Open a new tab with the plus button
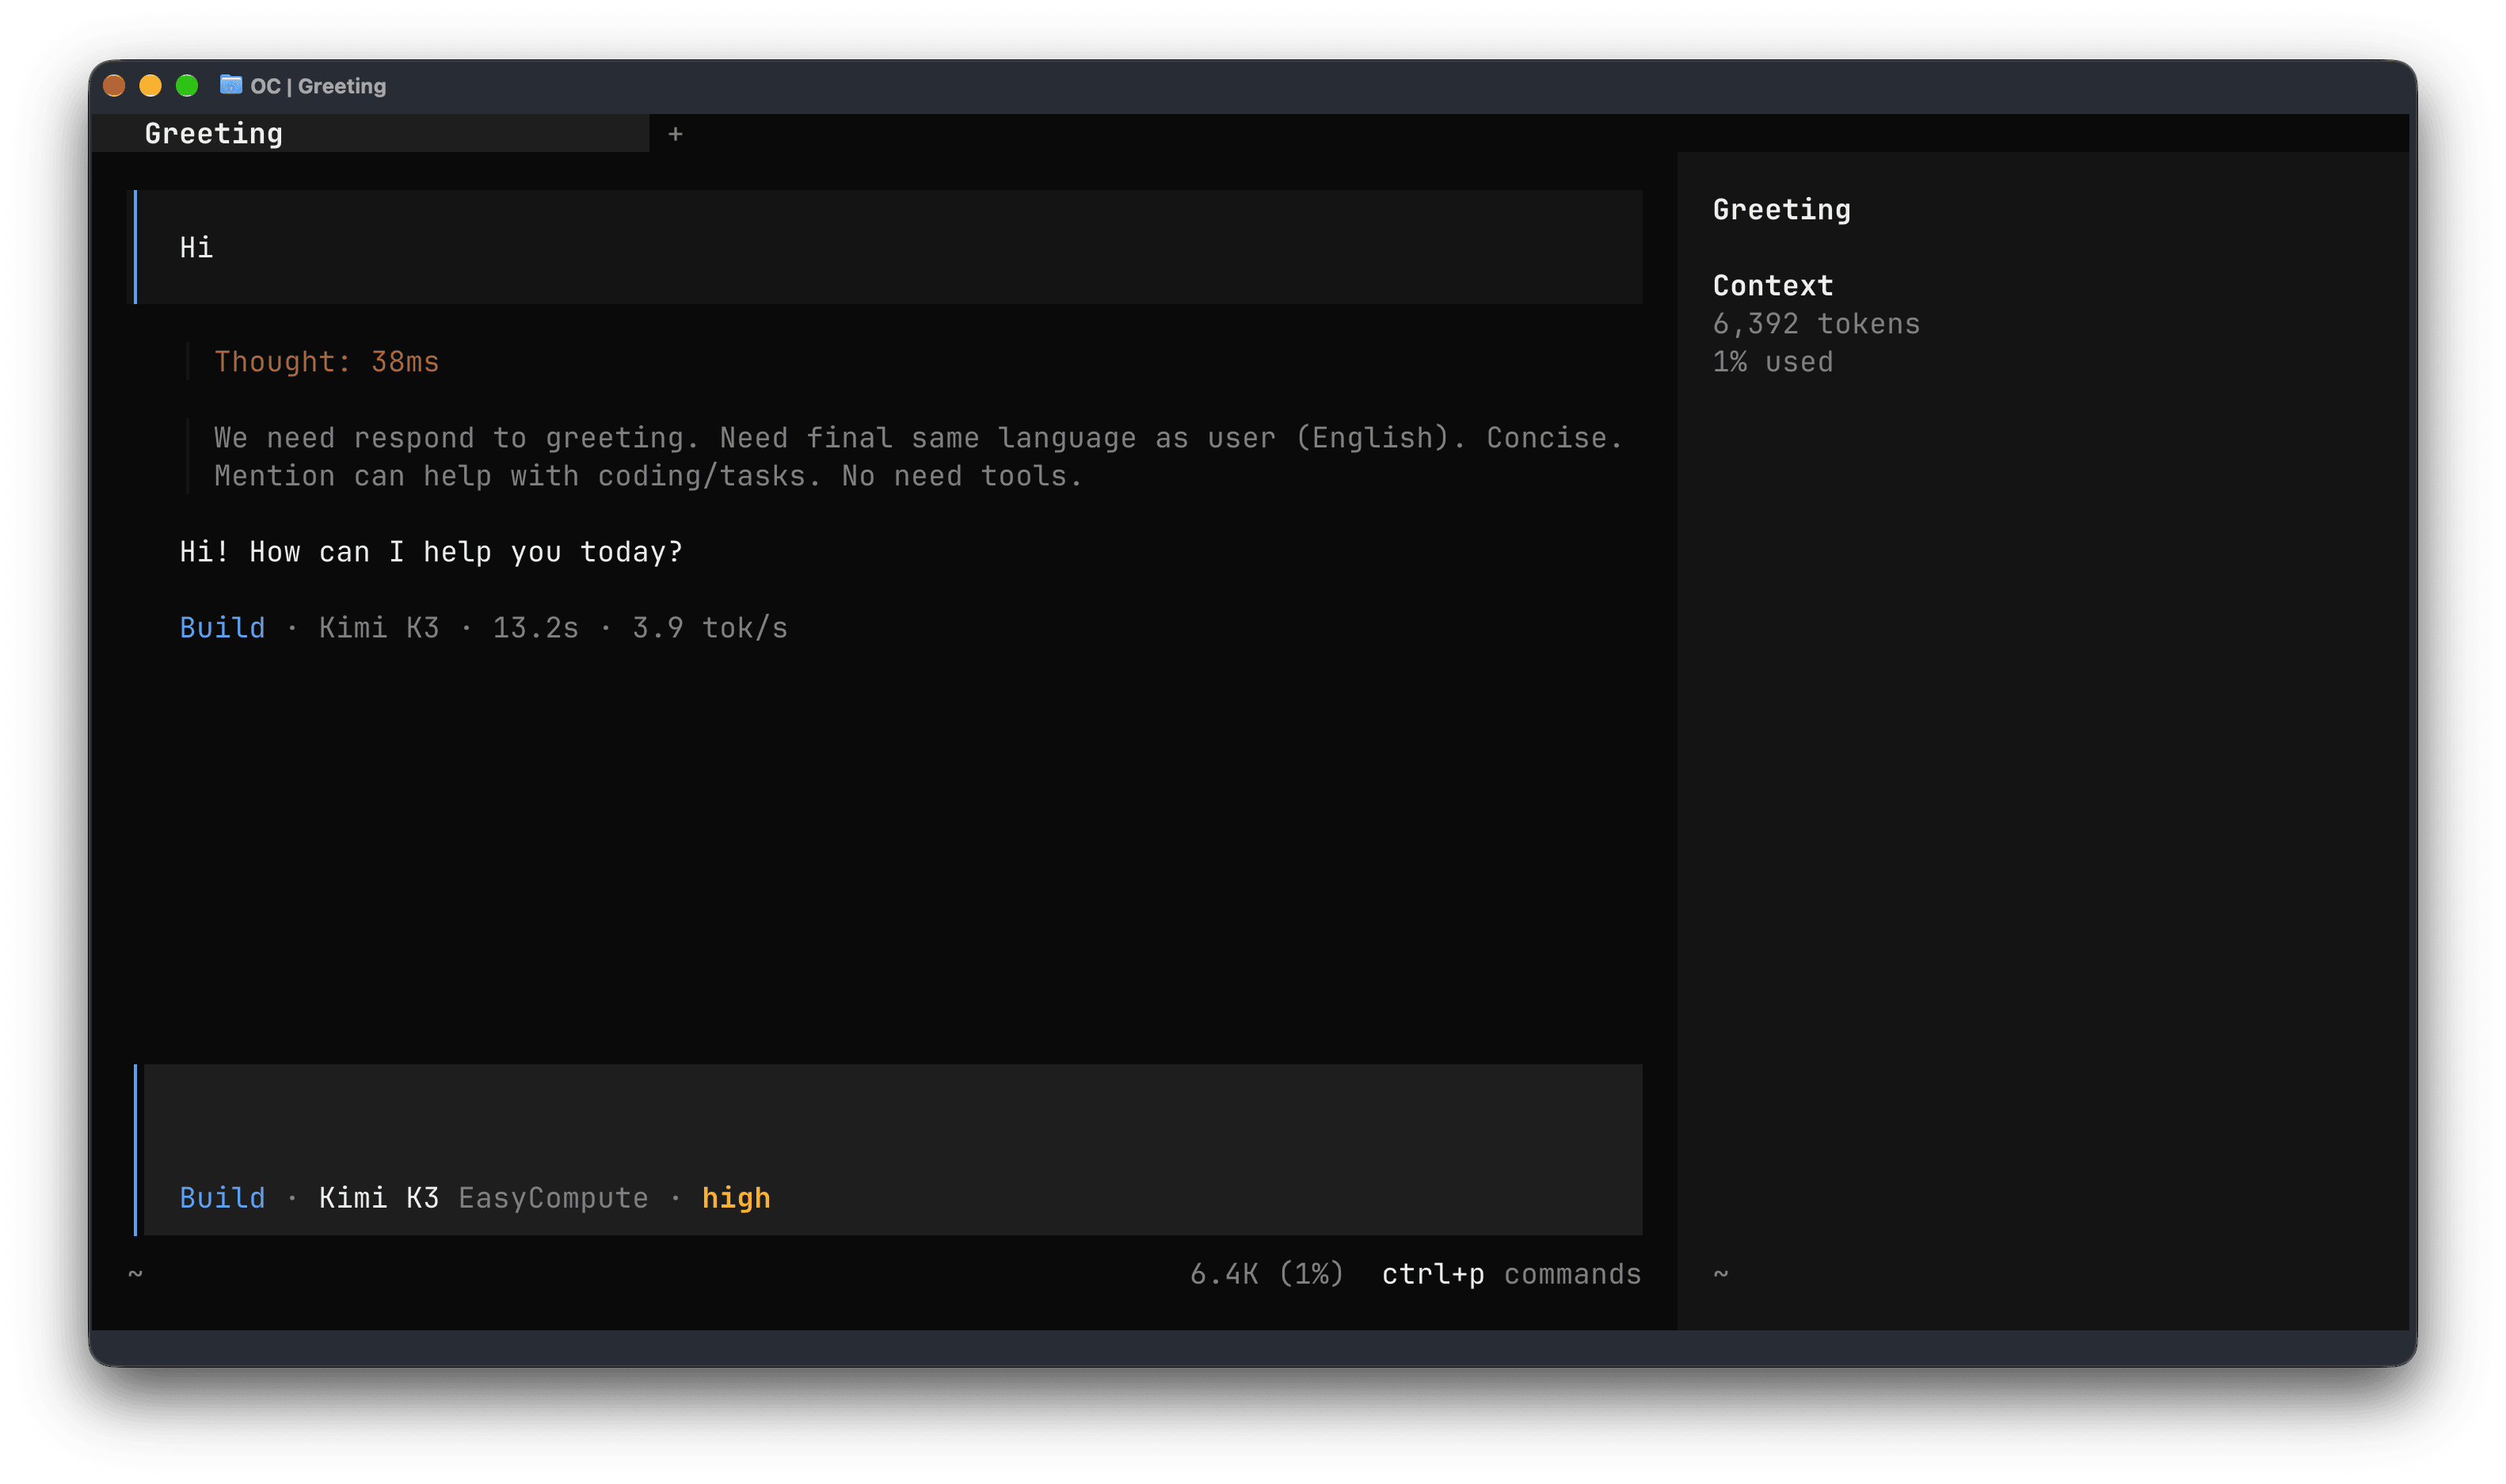2506x1484 pixels. point(675,134)
